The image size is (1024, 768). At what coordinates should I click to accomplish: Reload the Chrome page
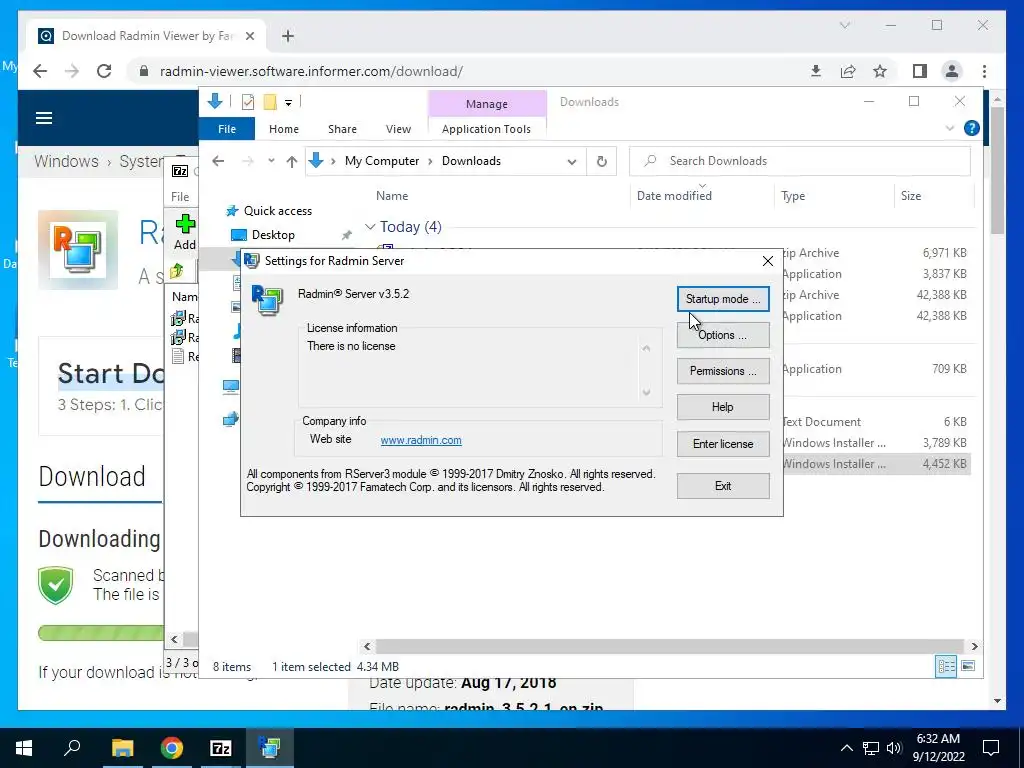pyautogui.click(x=104, y=71)
